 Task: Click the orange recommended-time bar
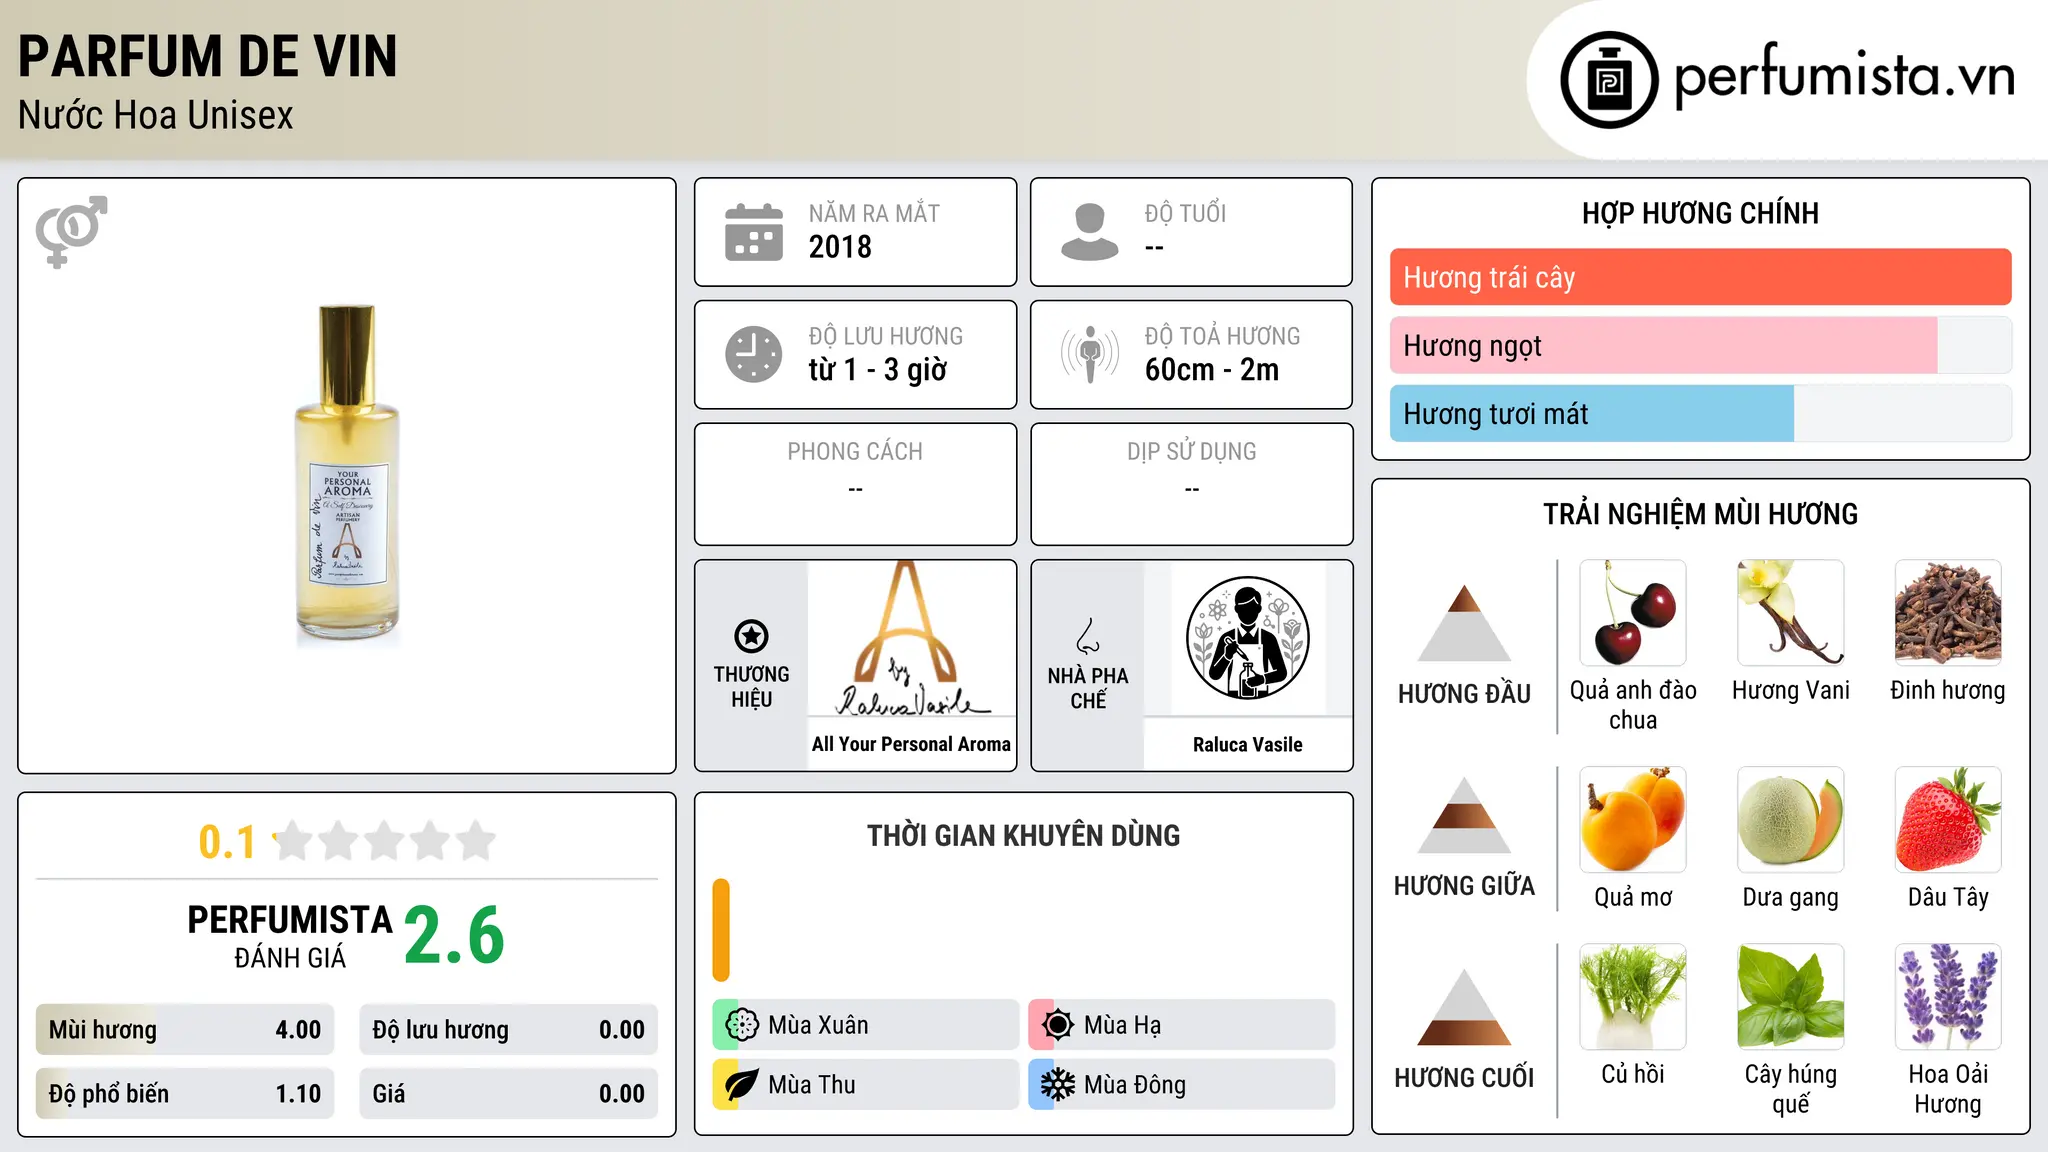pos(721,930)
